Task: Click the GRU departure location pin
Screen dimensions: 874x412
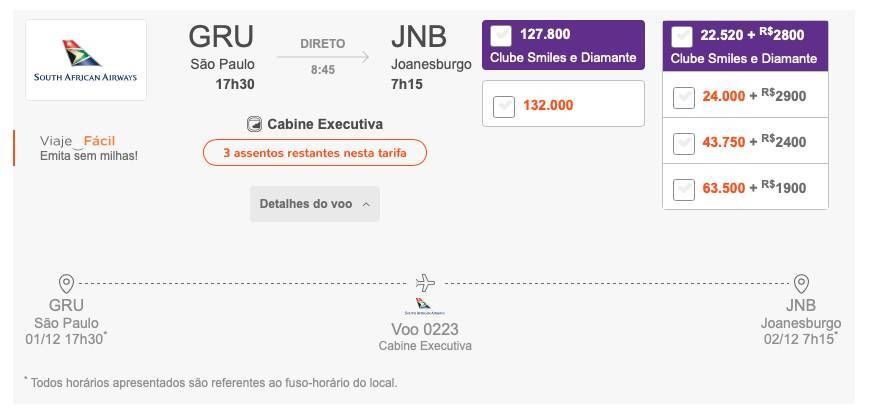Action: [66, 284]
